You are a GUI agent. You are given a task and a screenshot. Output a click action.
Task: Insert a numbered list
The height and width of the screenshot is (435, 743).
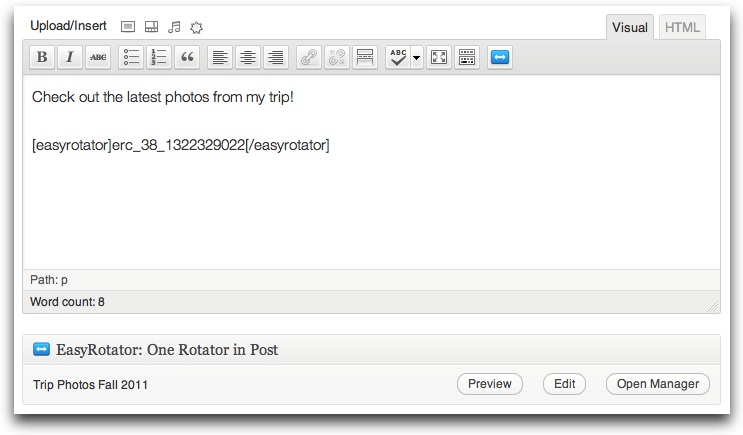click(159, 58)
